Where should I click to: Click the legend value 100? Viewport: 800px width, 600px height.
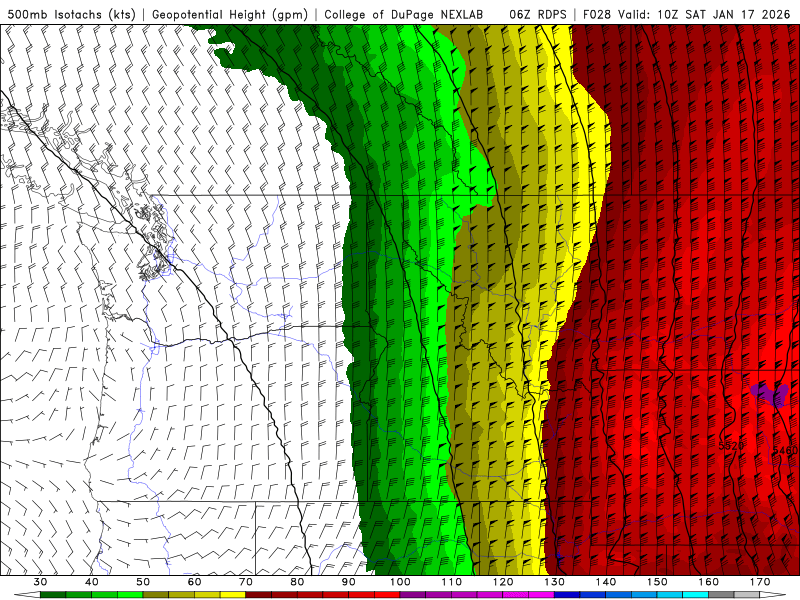(x=400, y=582)
